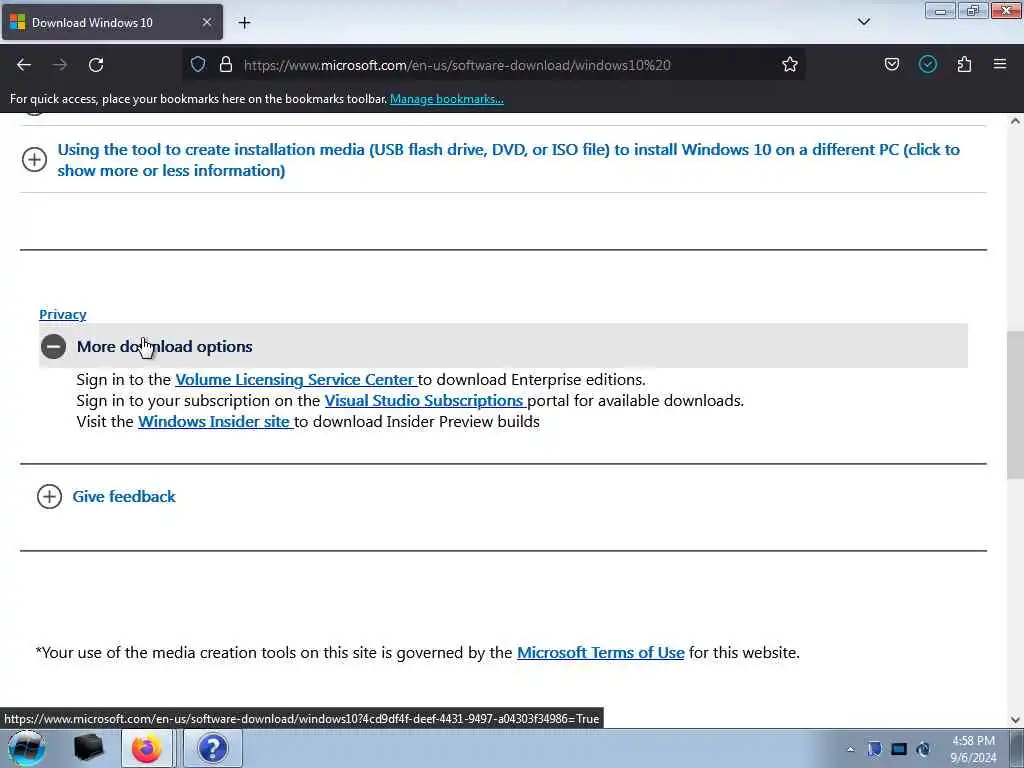Click text 'to download Insider Preview builds'

coord(417,421)
